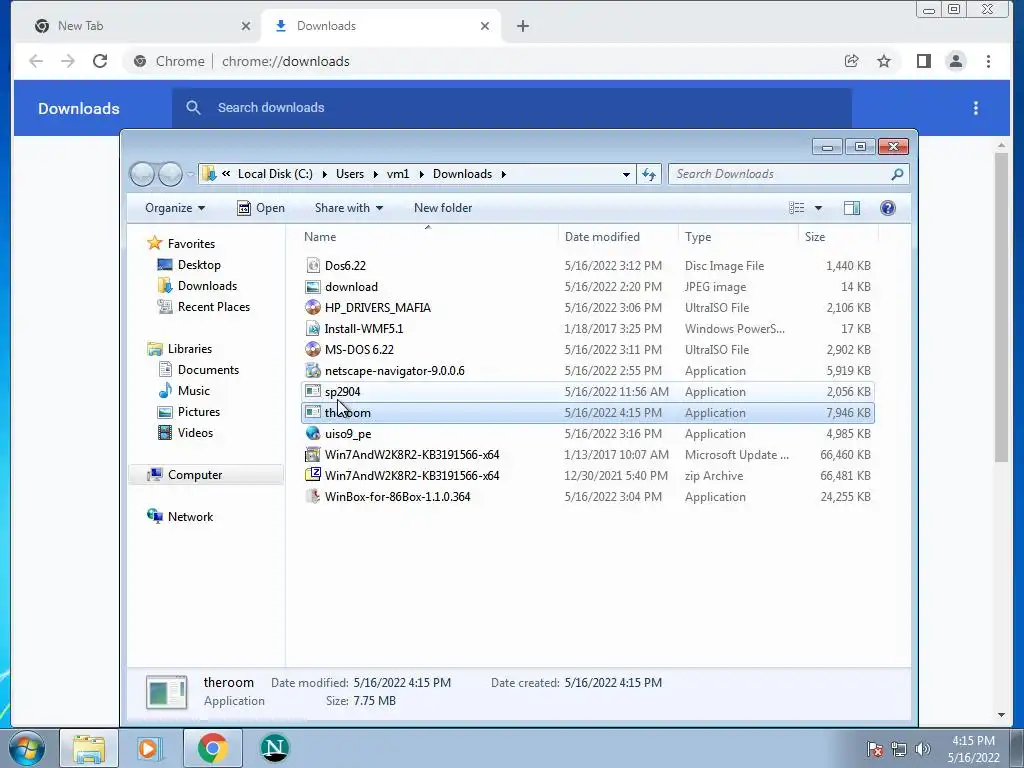1024x768 pixels.
Task: Open Documents library
Action: [x=199, y=370]
